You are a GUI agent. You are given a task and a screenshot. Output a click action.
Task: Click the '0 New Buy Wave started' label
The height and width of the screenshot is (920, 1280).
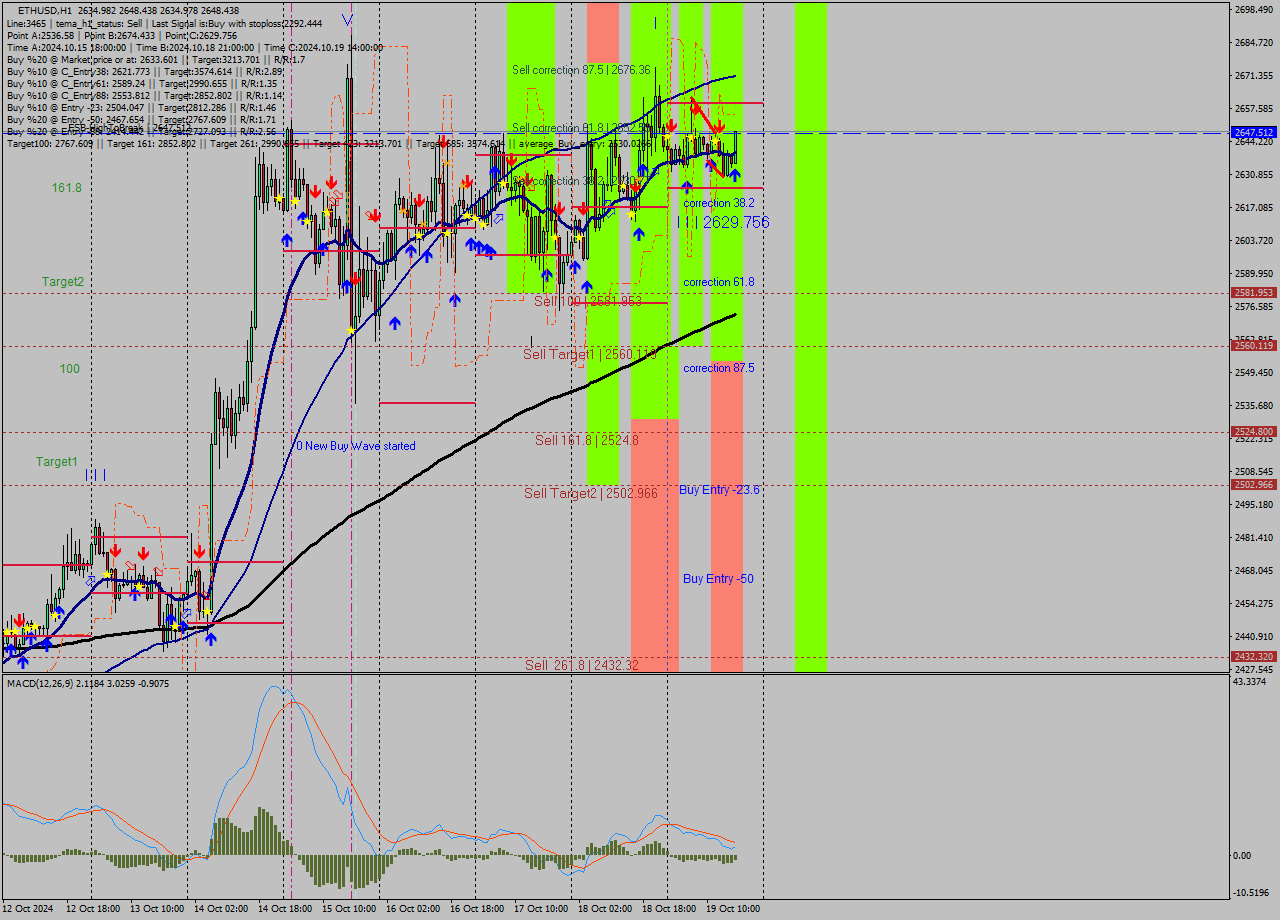355,446
